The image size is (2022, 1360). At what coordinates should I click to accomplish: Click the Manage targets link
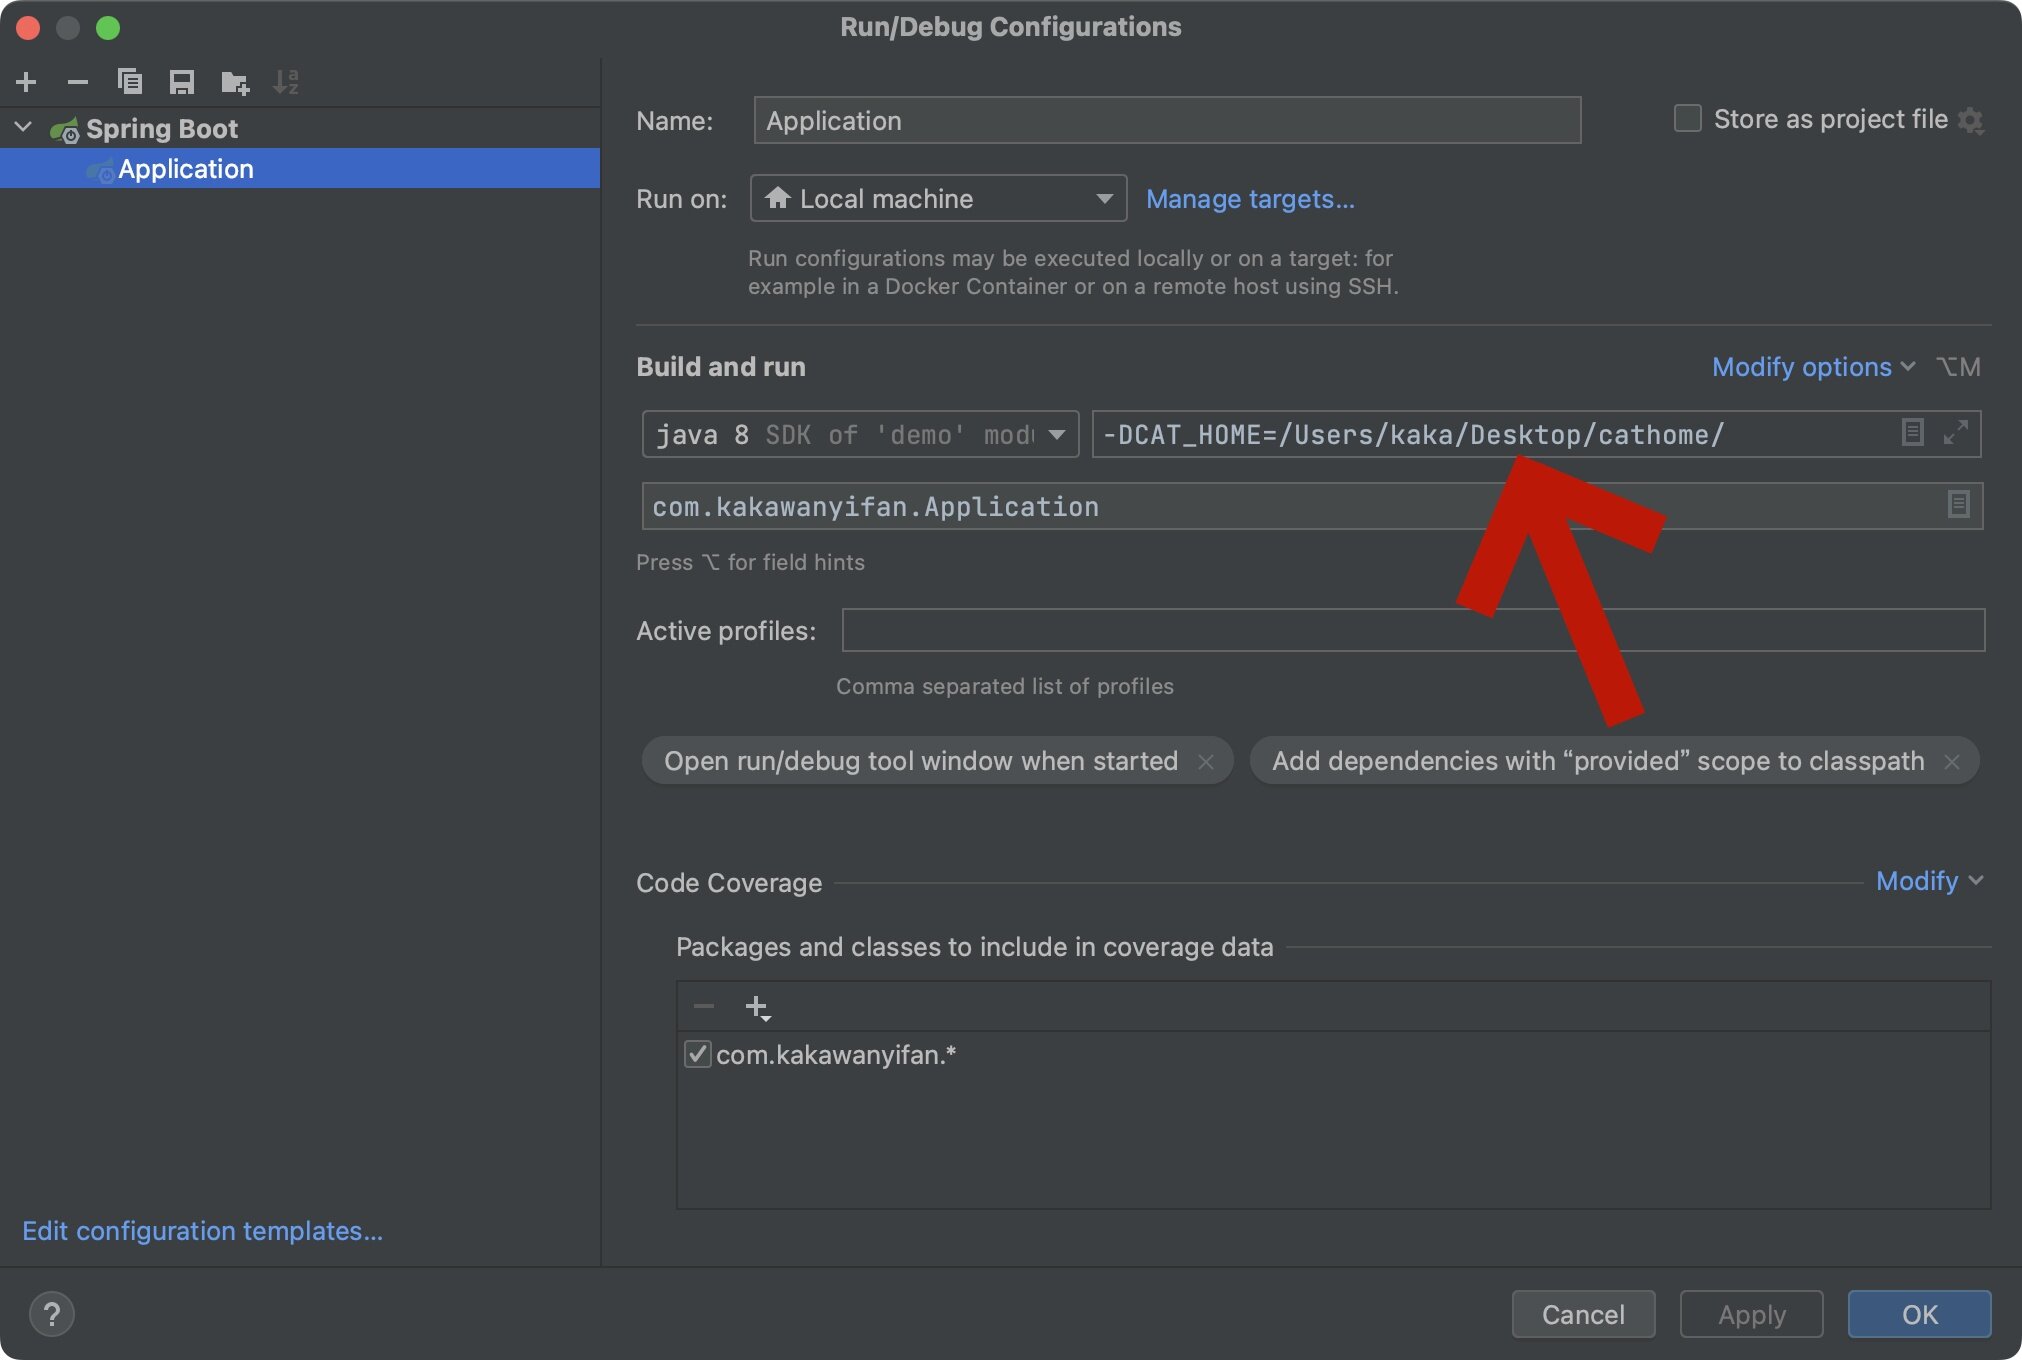1250,199
